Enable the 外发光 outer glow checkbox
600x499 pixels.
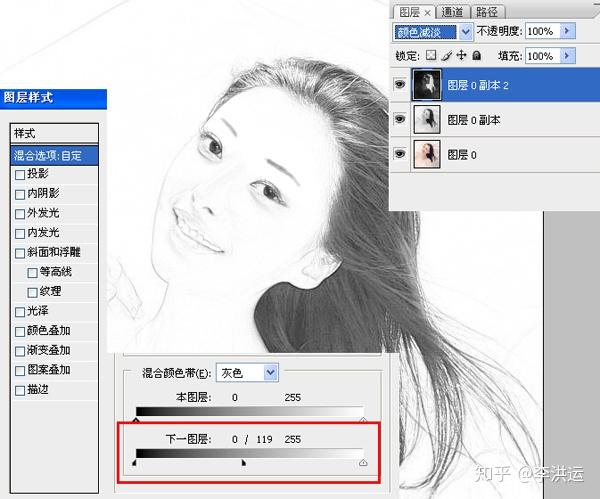20,214
